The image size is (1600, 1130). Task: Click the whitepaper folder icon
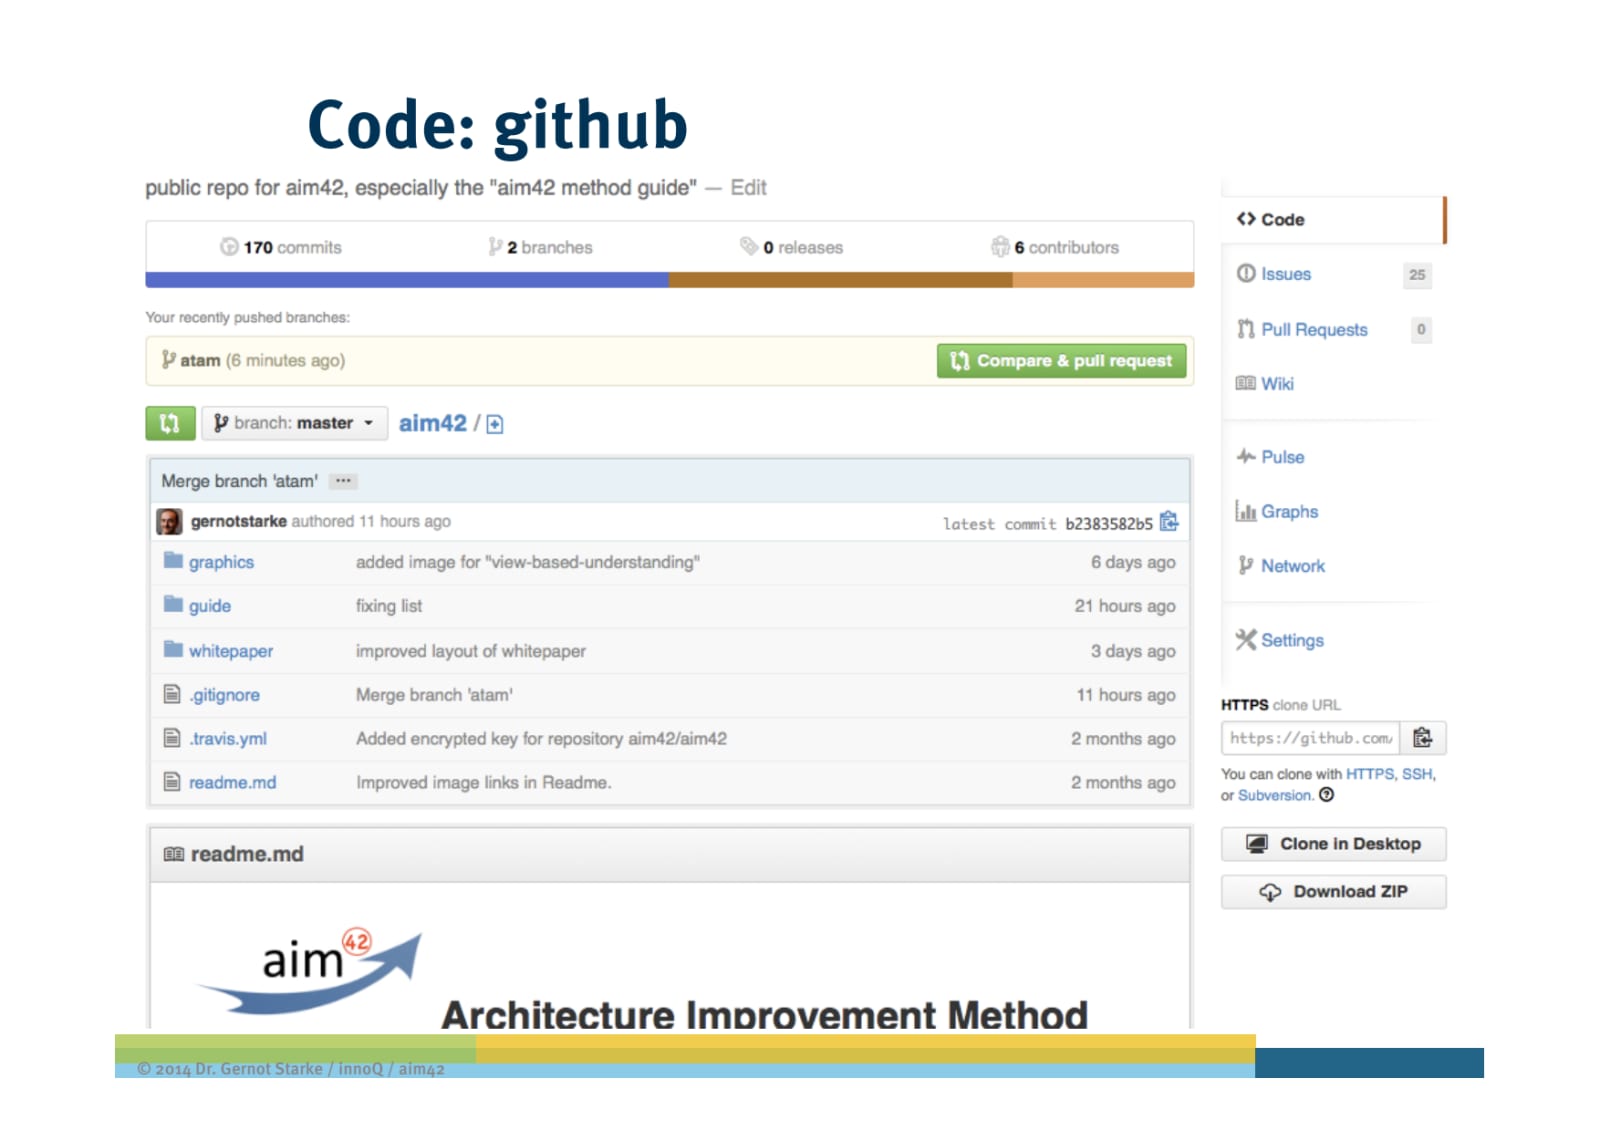tap(173, 649)
